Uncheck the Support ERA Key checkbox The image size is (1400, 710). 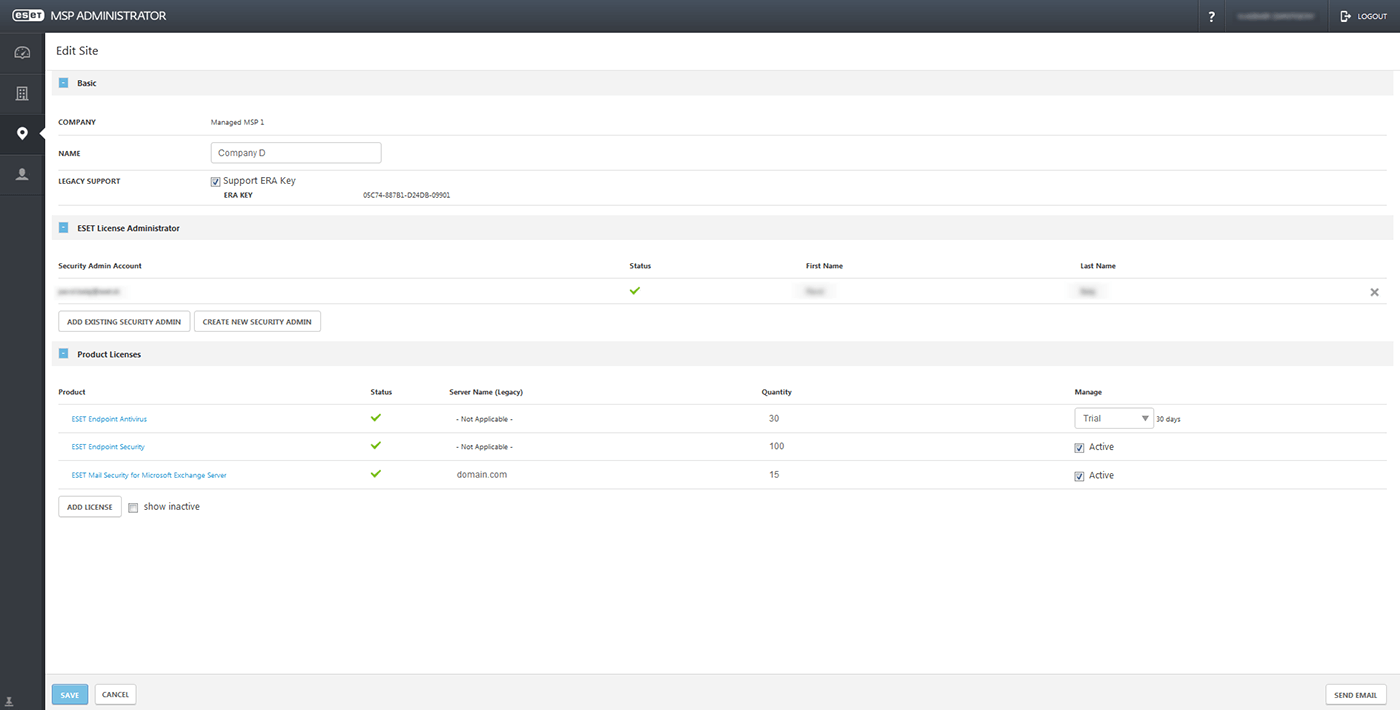tap(215, 182)
